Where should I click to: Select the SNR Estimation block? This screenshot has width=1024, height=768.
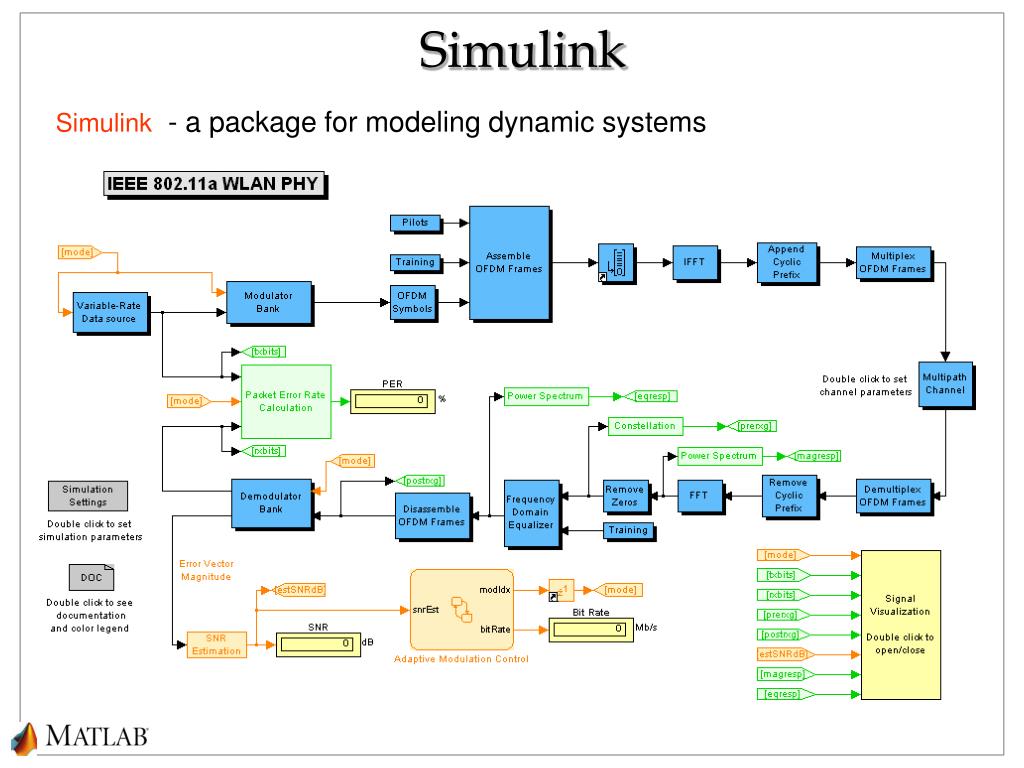pyautogui.click(x=217, y=645)
